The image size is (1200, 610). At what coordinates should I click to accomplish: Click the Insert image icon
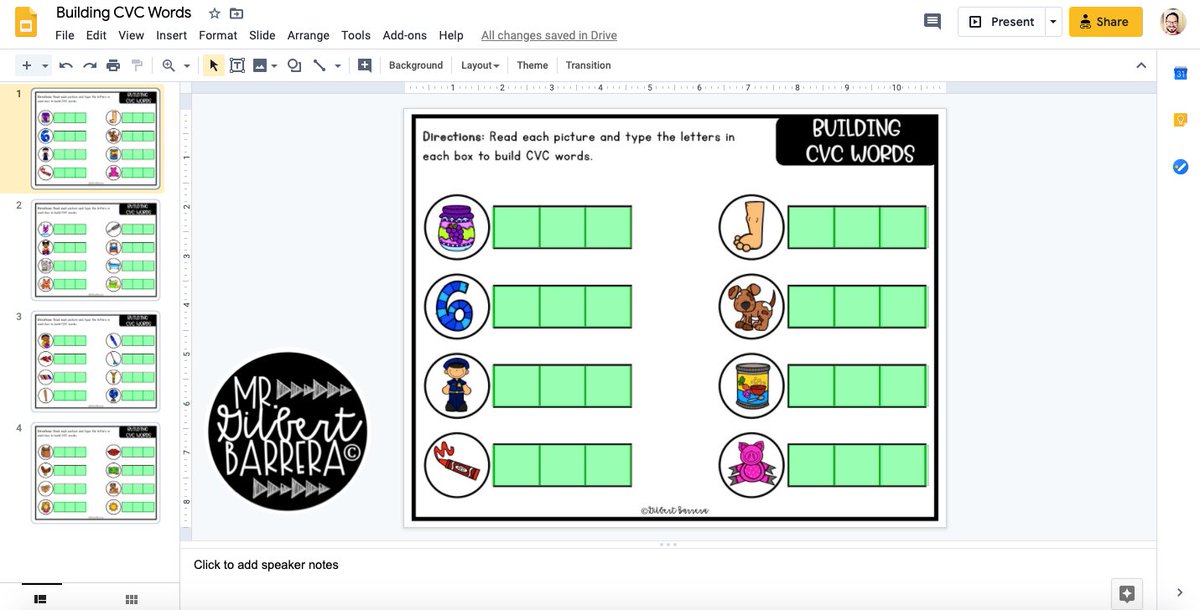coord(260,65)
